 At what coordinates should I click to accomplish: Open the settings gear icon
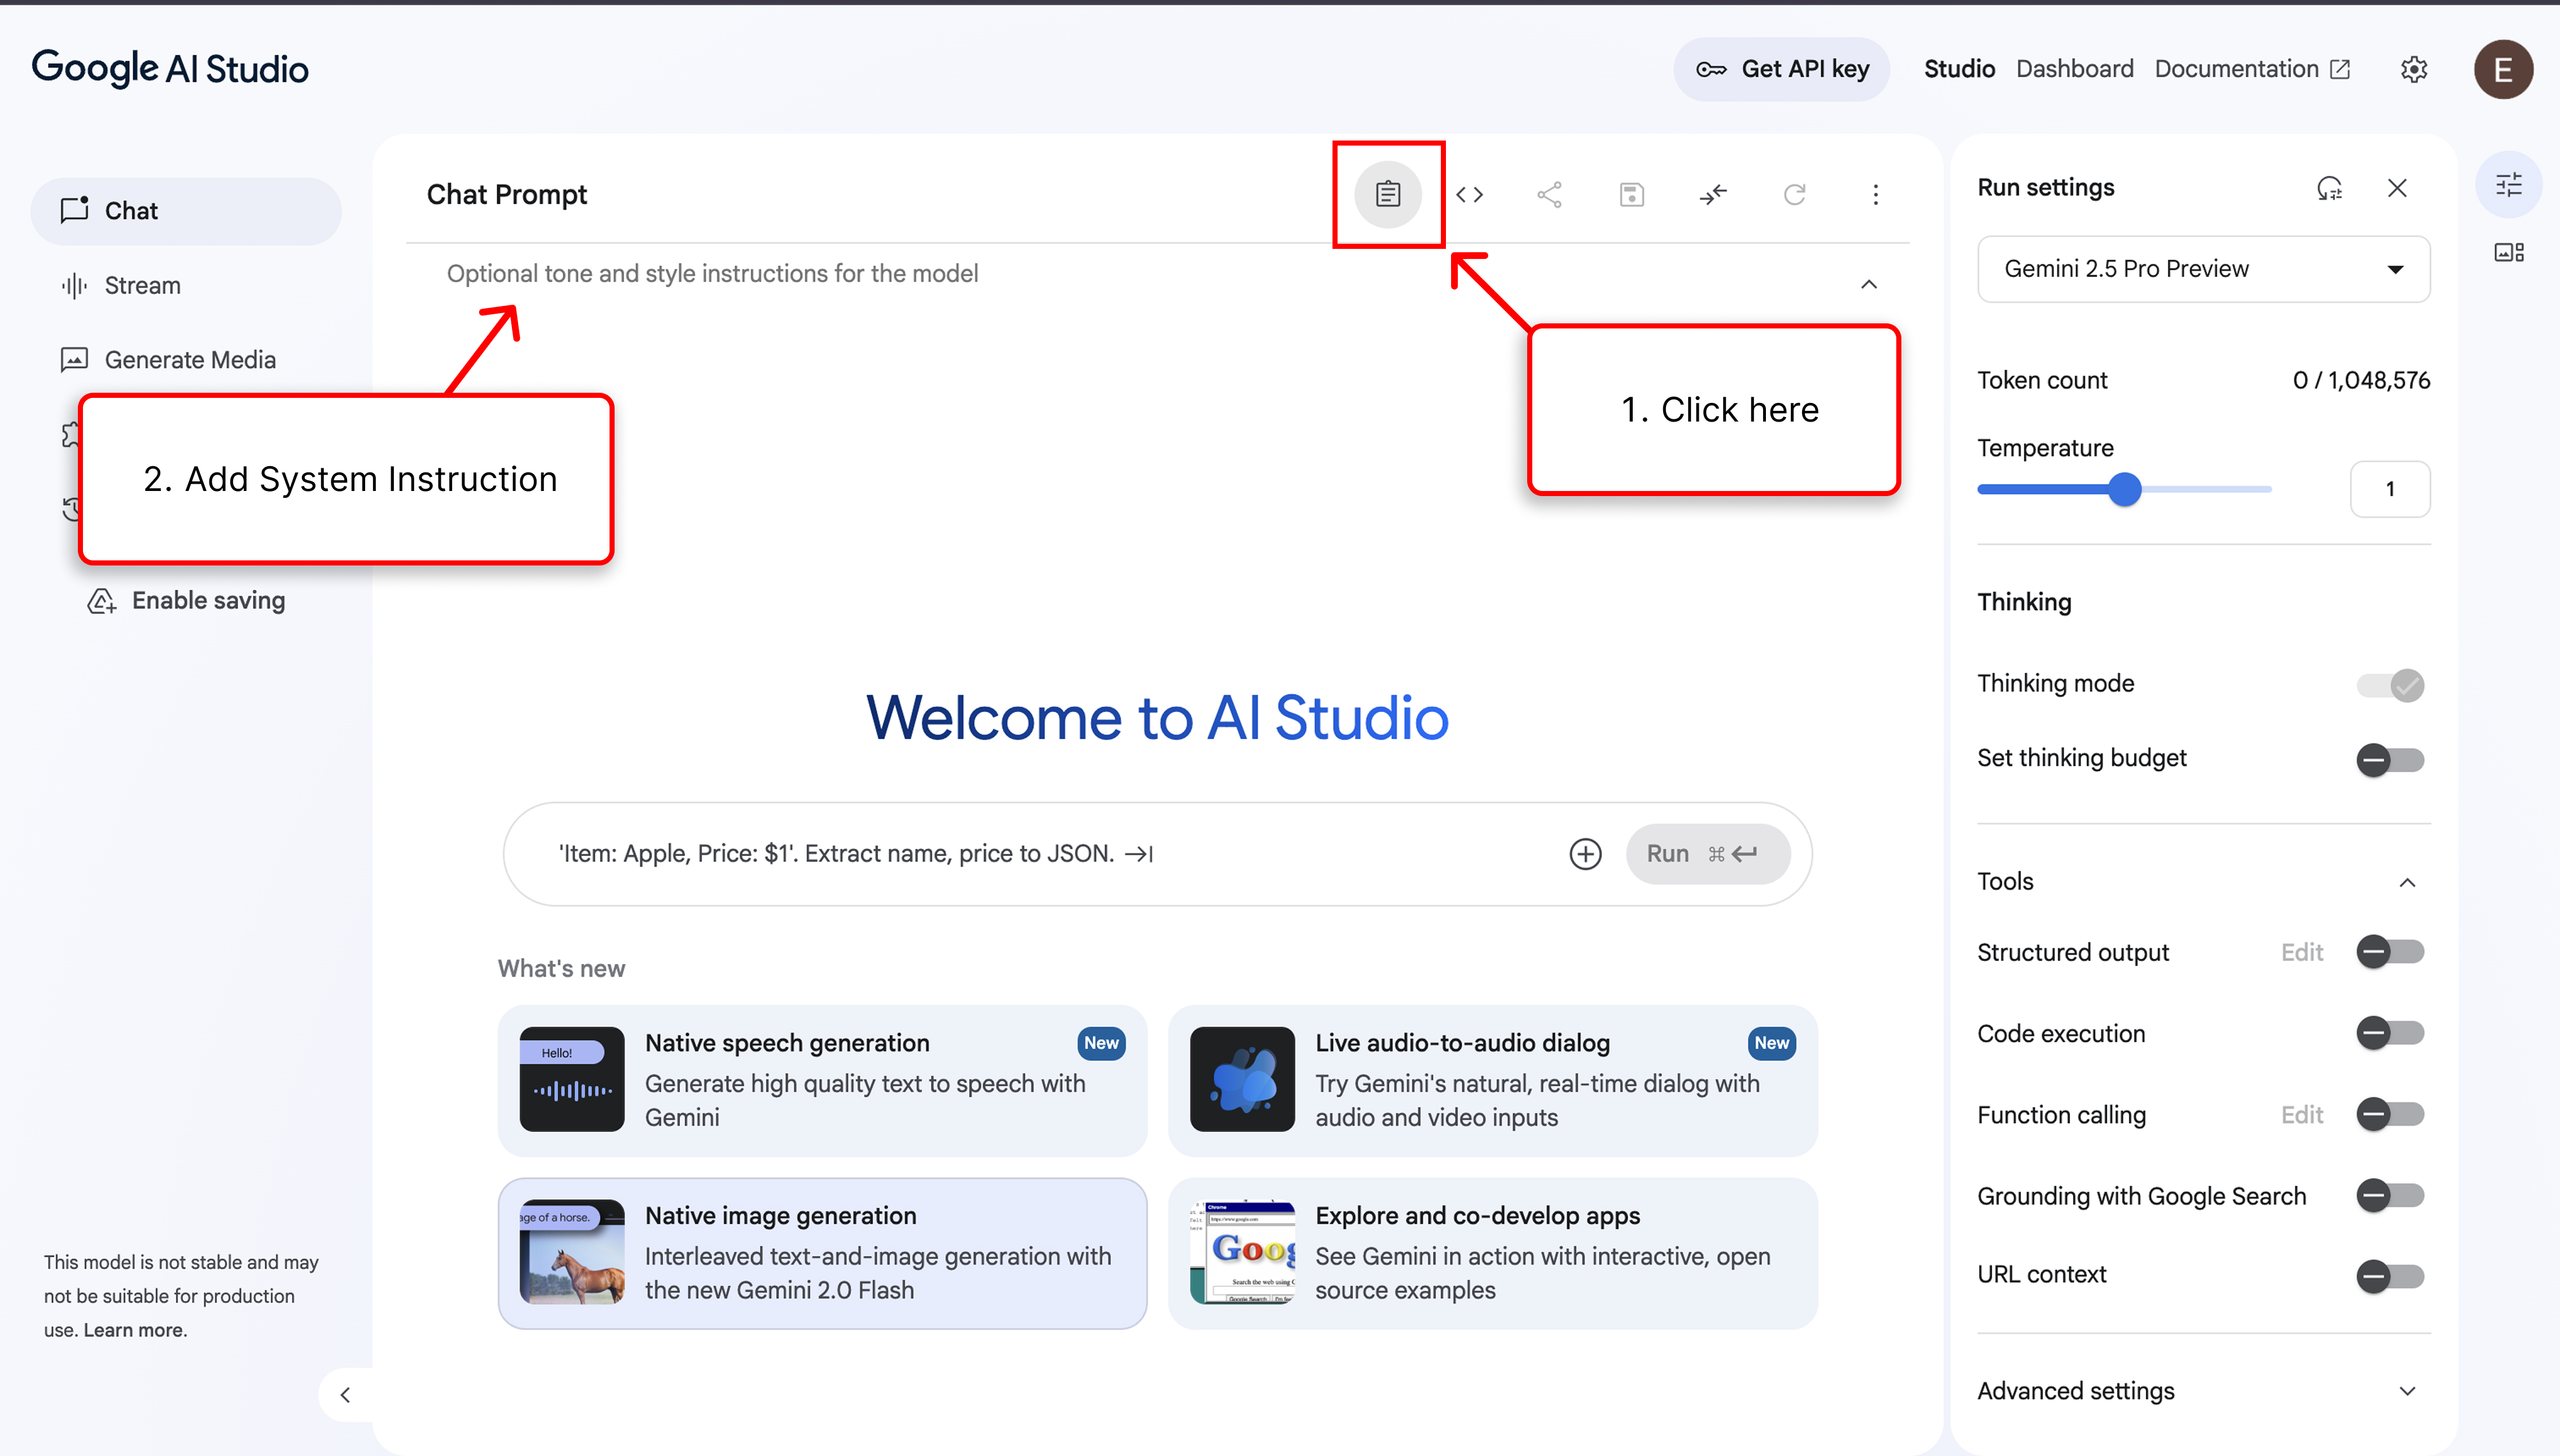click(2414, 69)
